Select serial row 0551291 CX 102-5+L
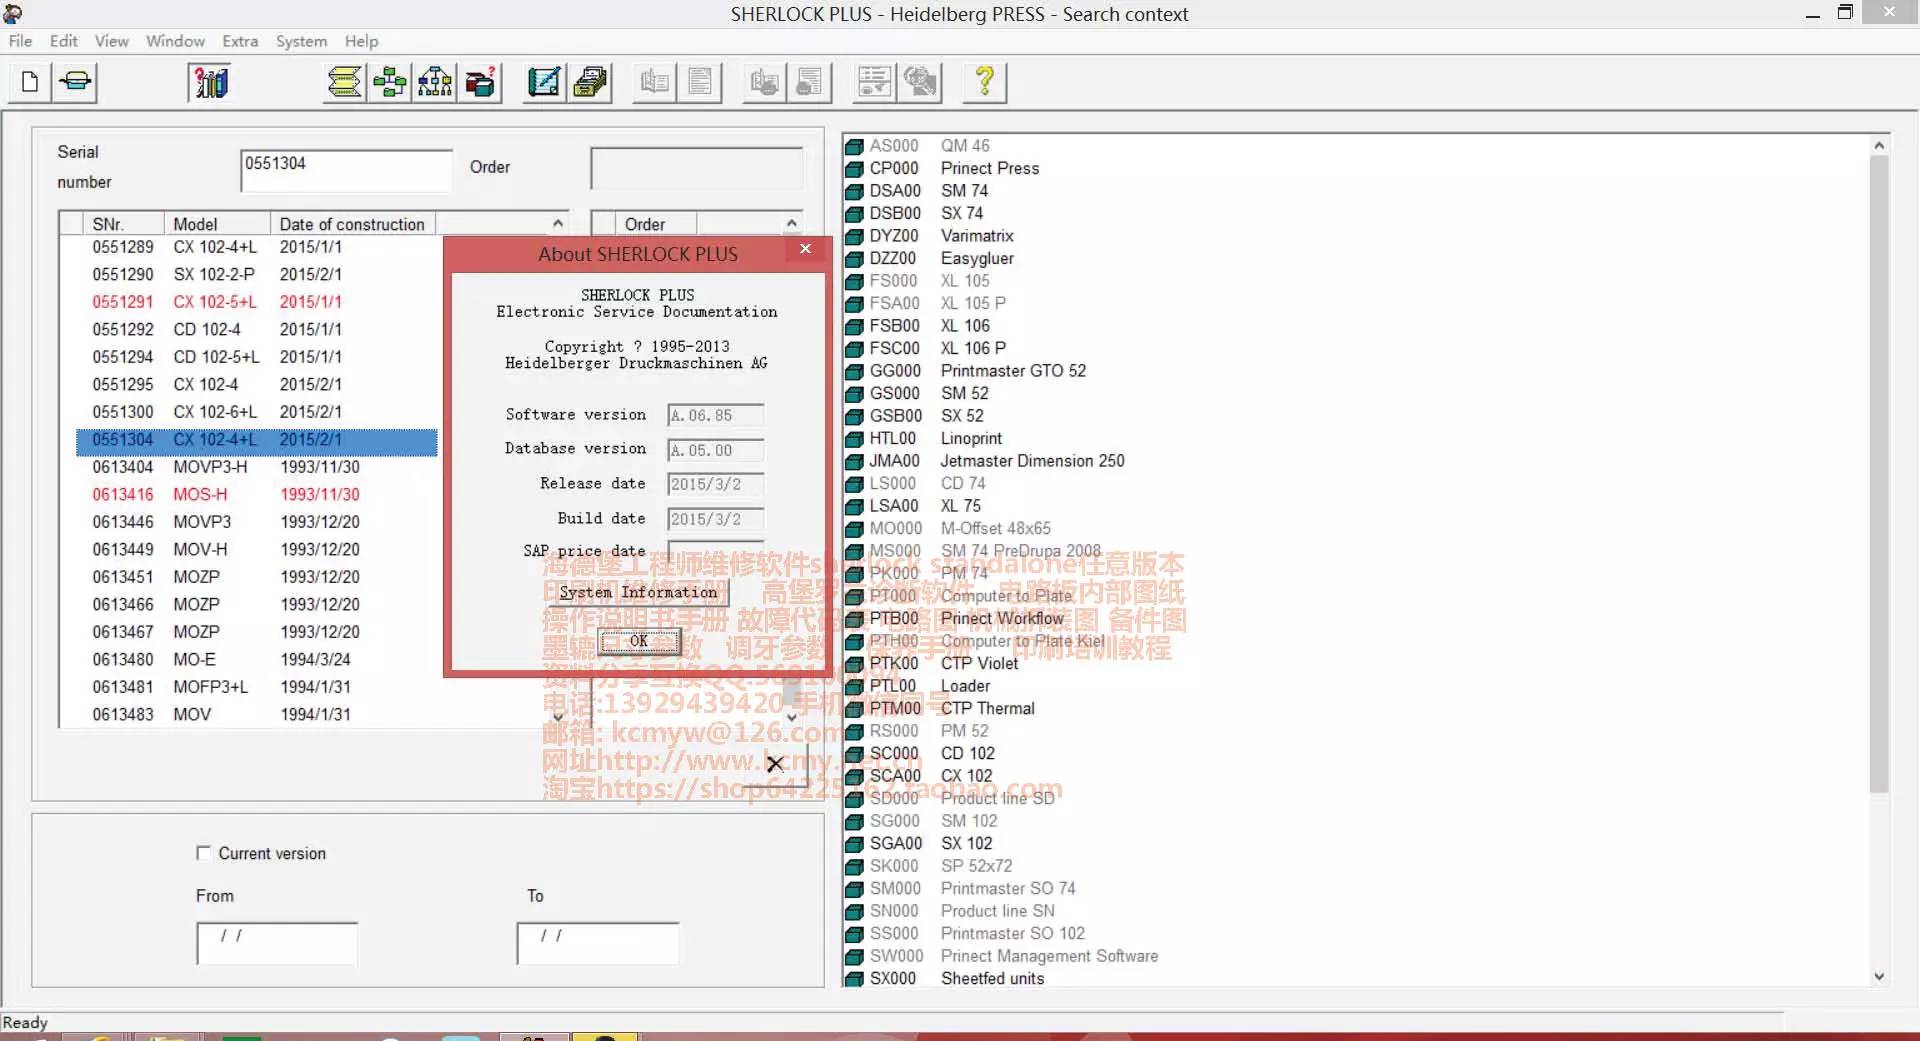Viewport: 1920px width, 1041px height. [x=257, y=302]
